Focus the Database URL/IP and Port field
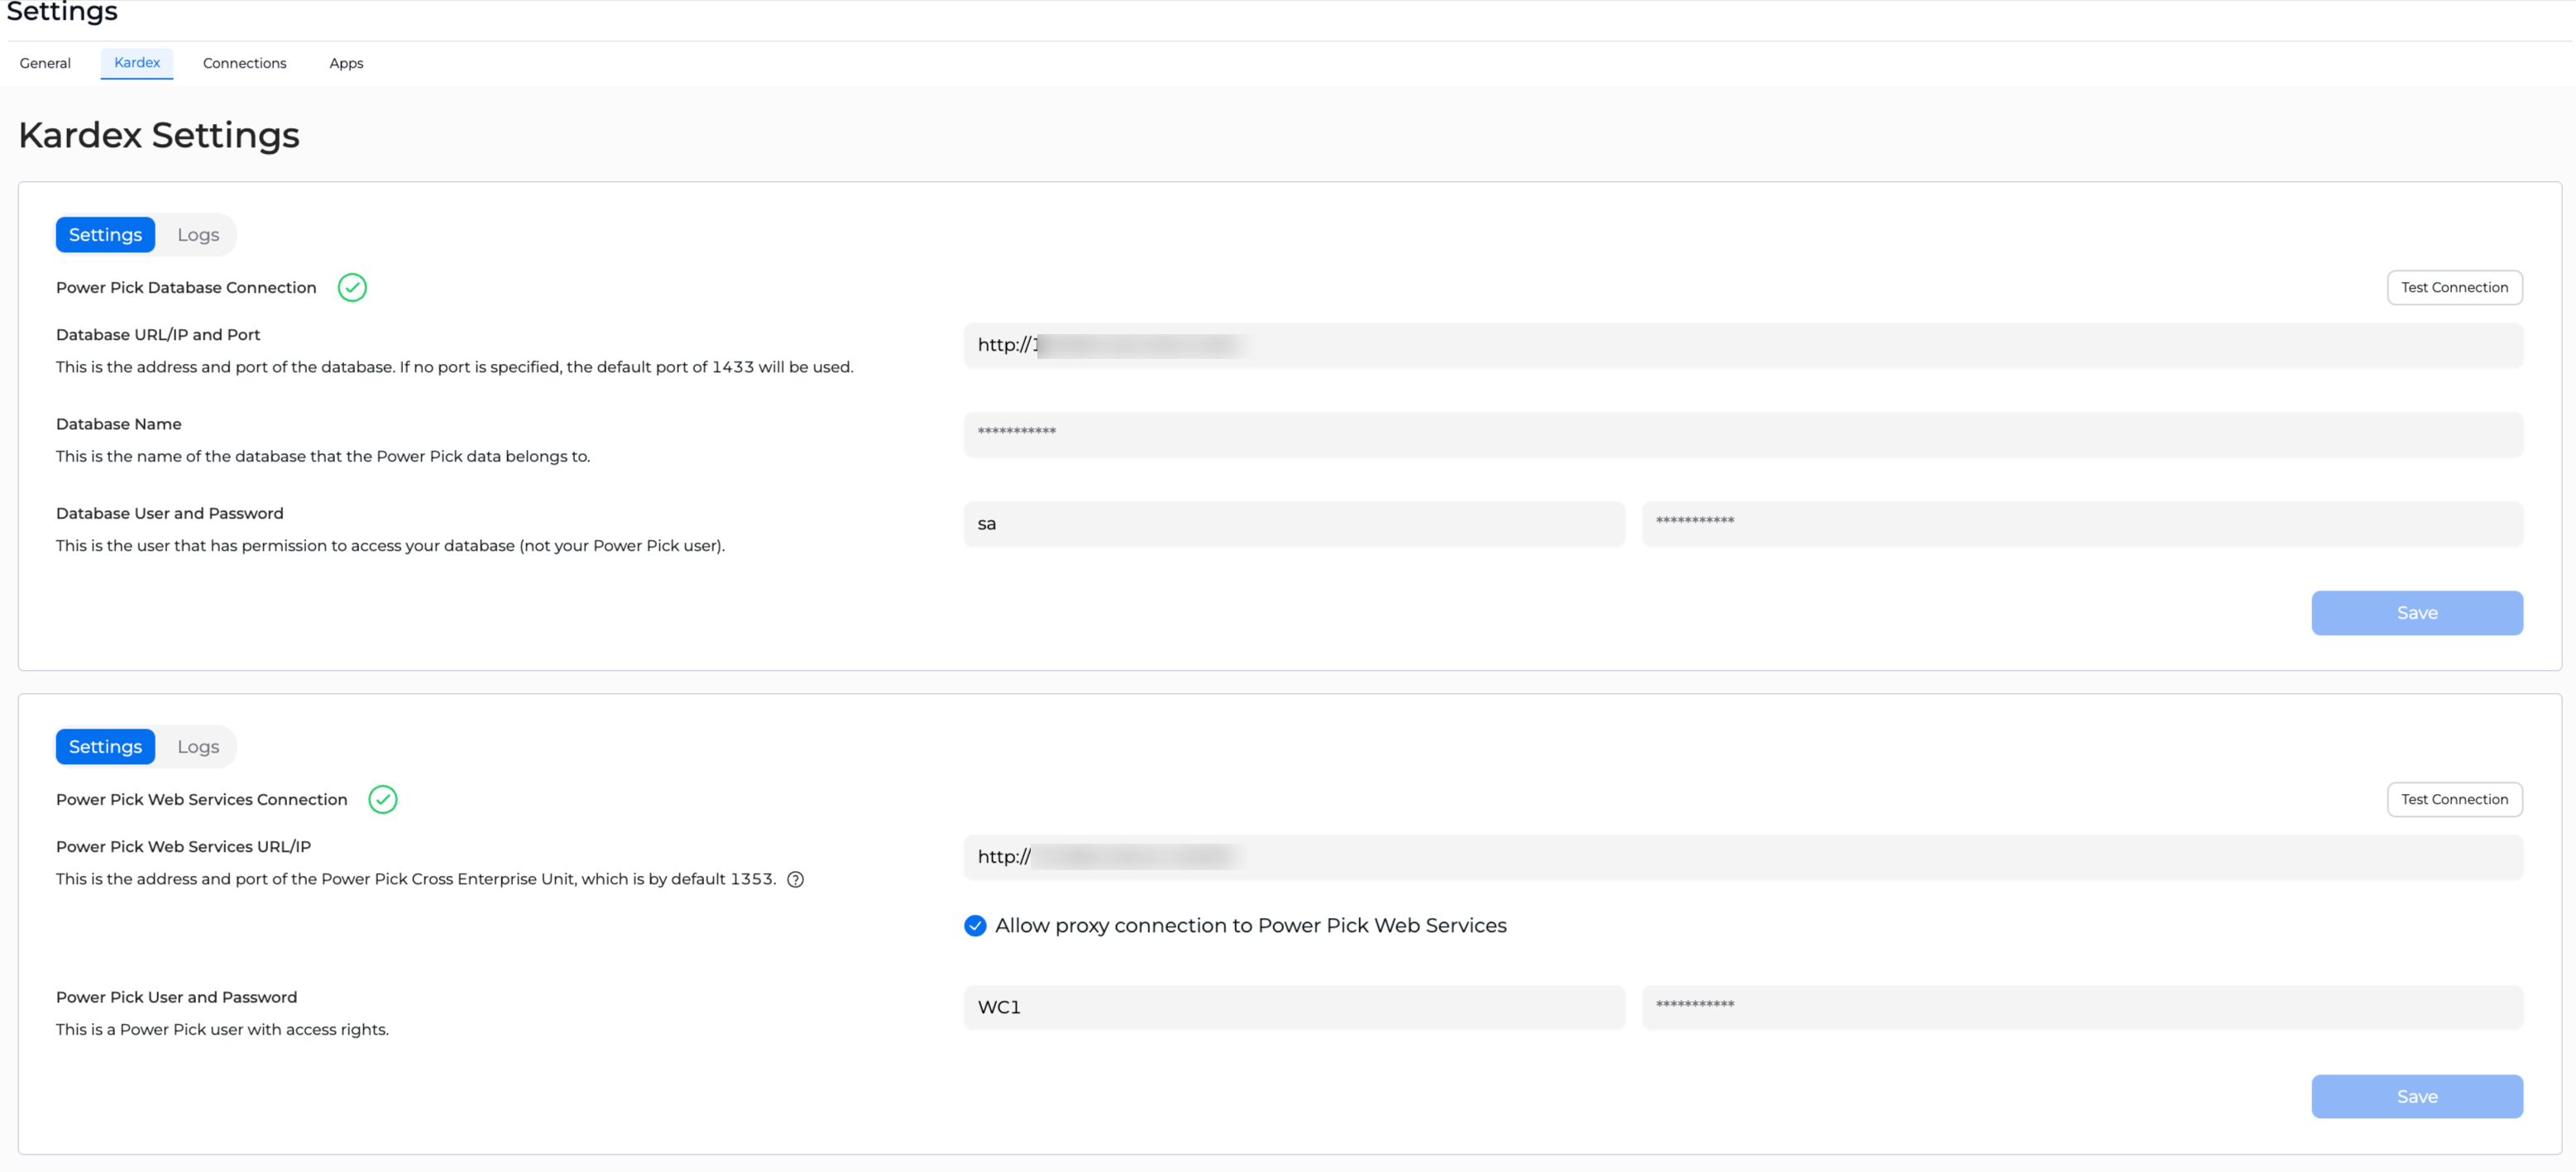The image size is (2576, 1172). coord(1743,346)
